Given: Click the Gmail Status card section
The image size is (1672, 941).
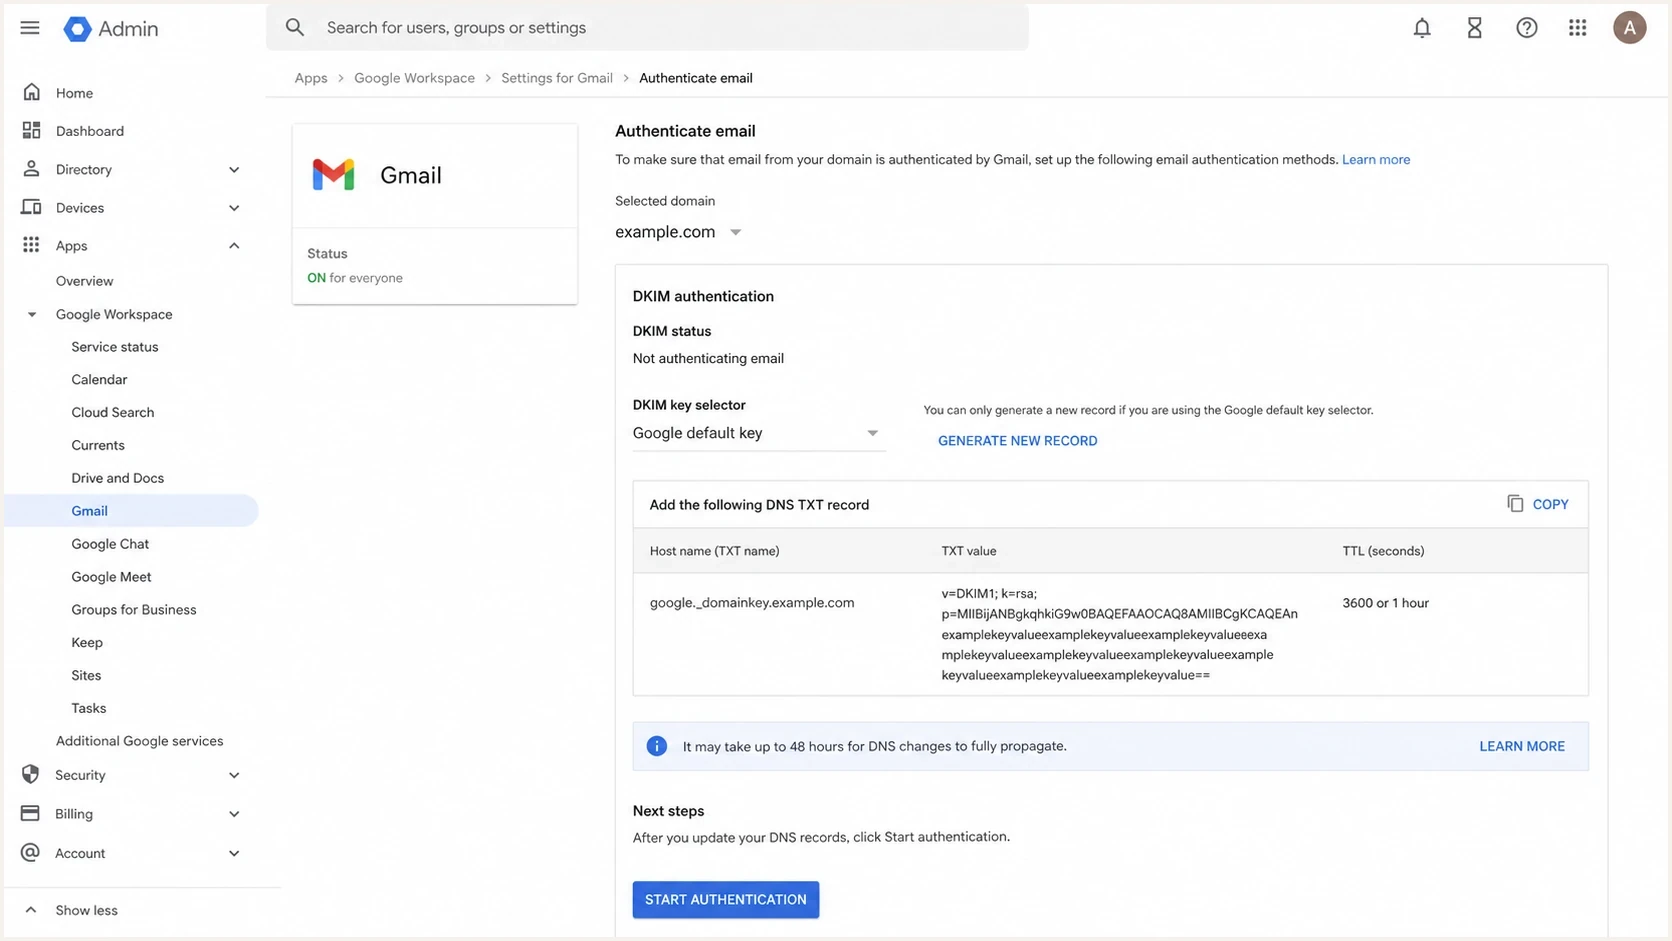Looking at the screenshot, I should click(x=435, y=266).
